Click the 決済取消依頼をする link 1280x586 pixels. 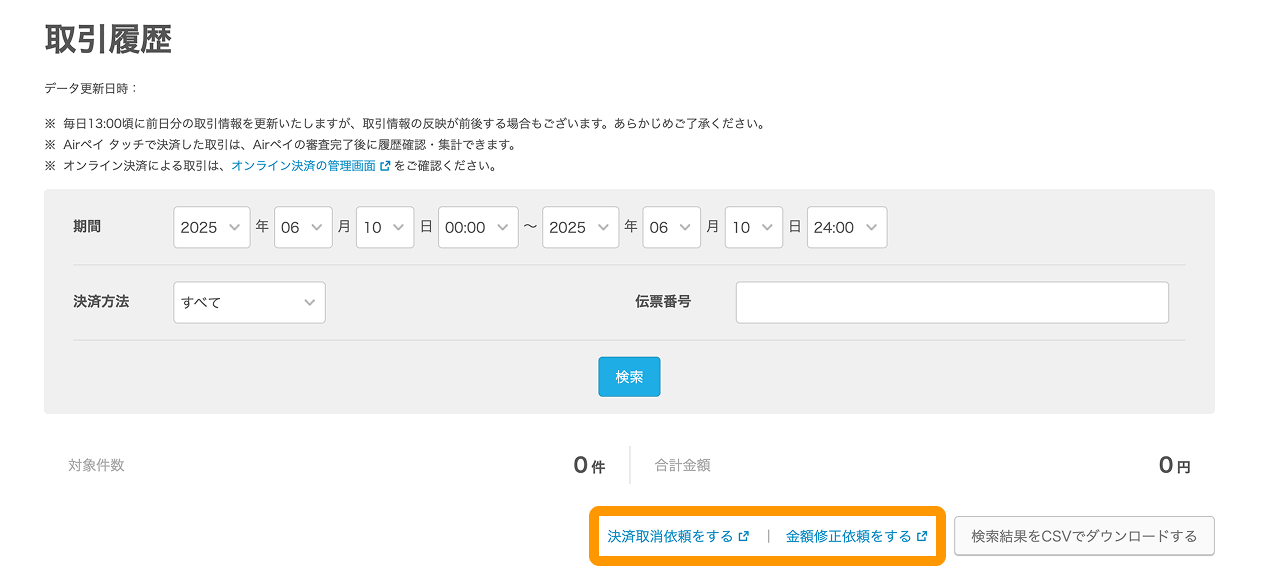670,536
